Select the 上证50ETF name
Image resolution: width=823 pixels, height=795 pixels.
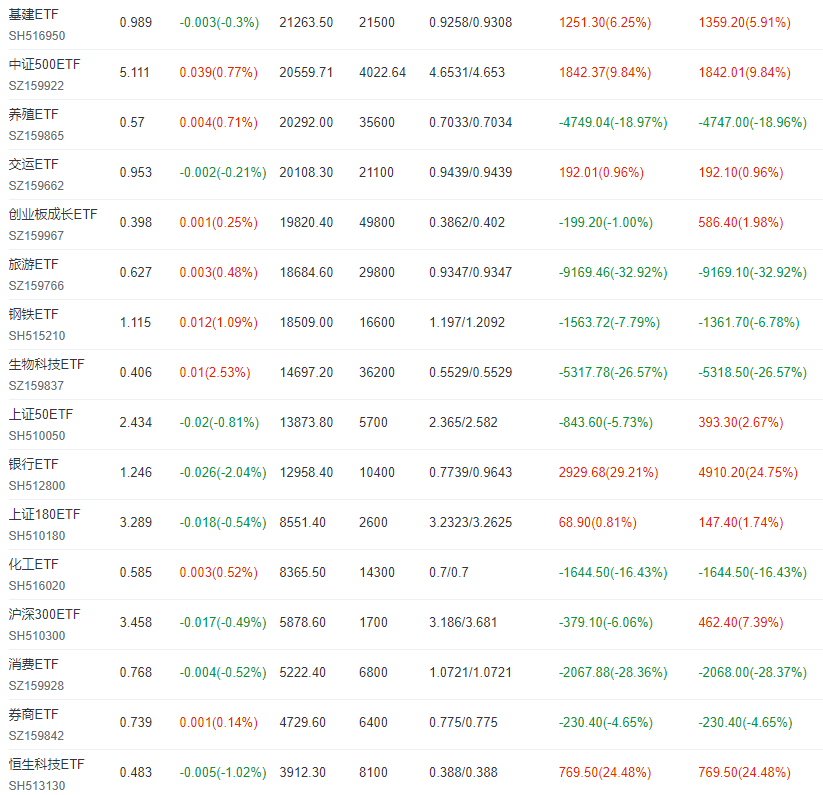pos(41,414)
